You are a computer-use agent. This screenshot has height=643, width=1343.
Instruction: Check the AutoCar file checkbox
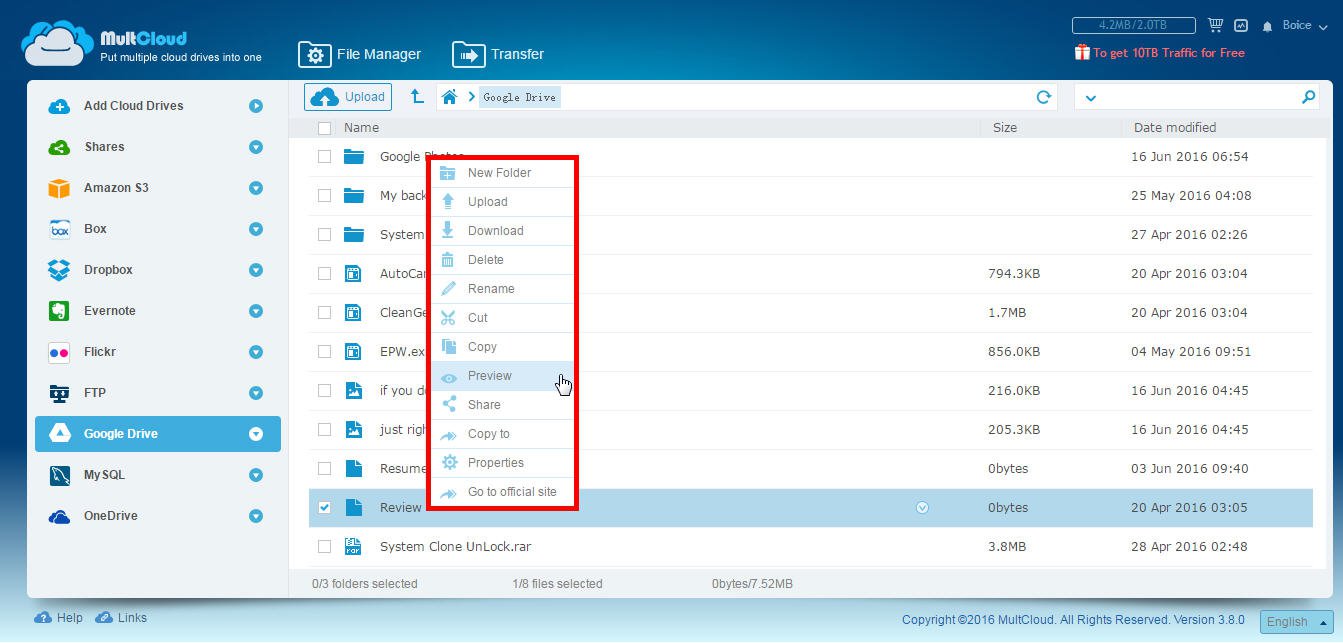(324, 273)
